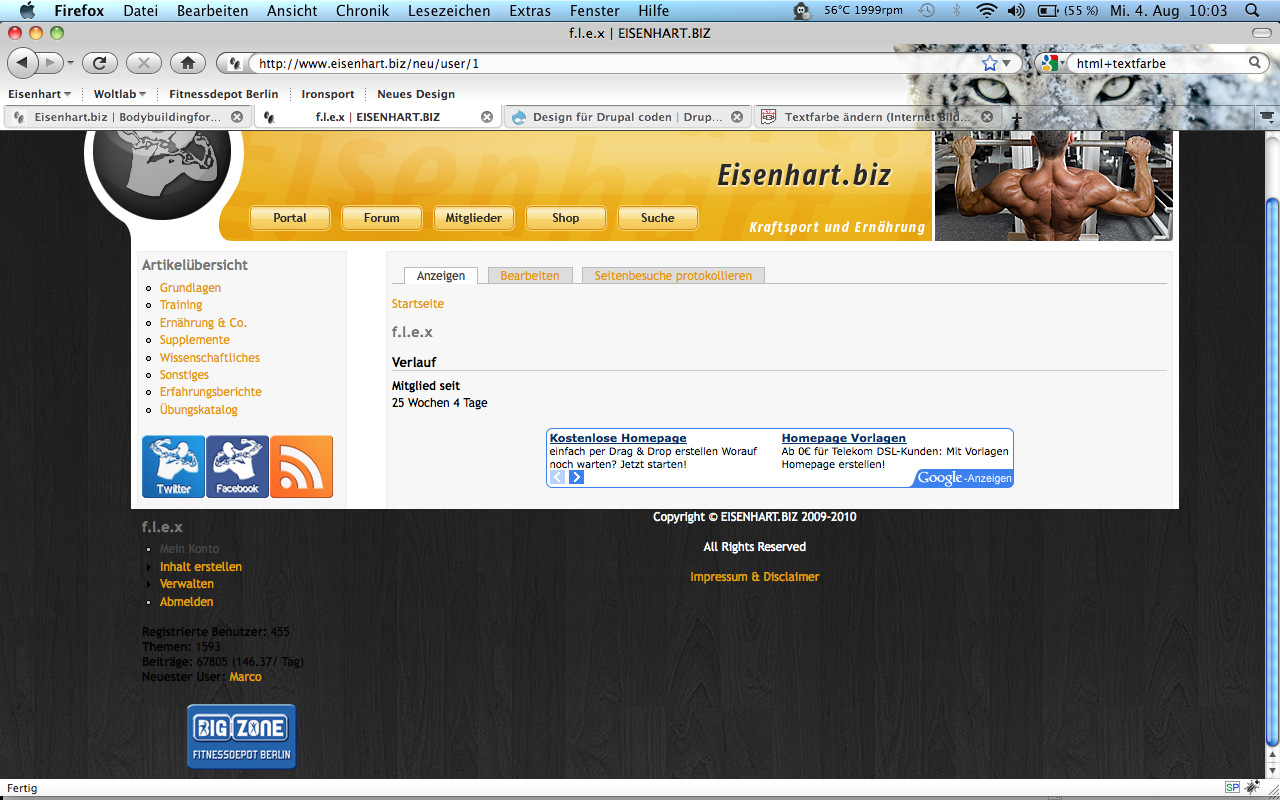Switch to the Bearbeiten tab
This screenshot has width=1280, height=800.
click(x=530, y=275)
